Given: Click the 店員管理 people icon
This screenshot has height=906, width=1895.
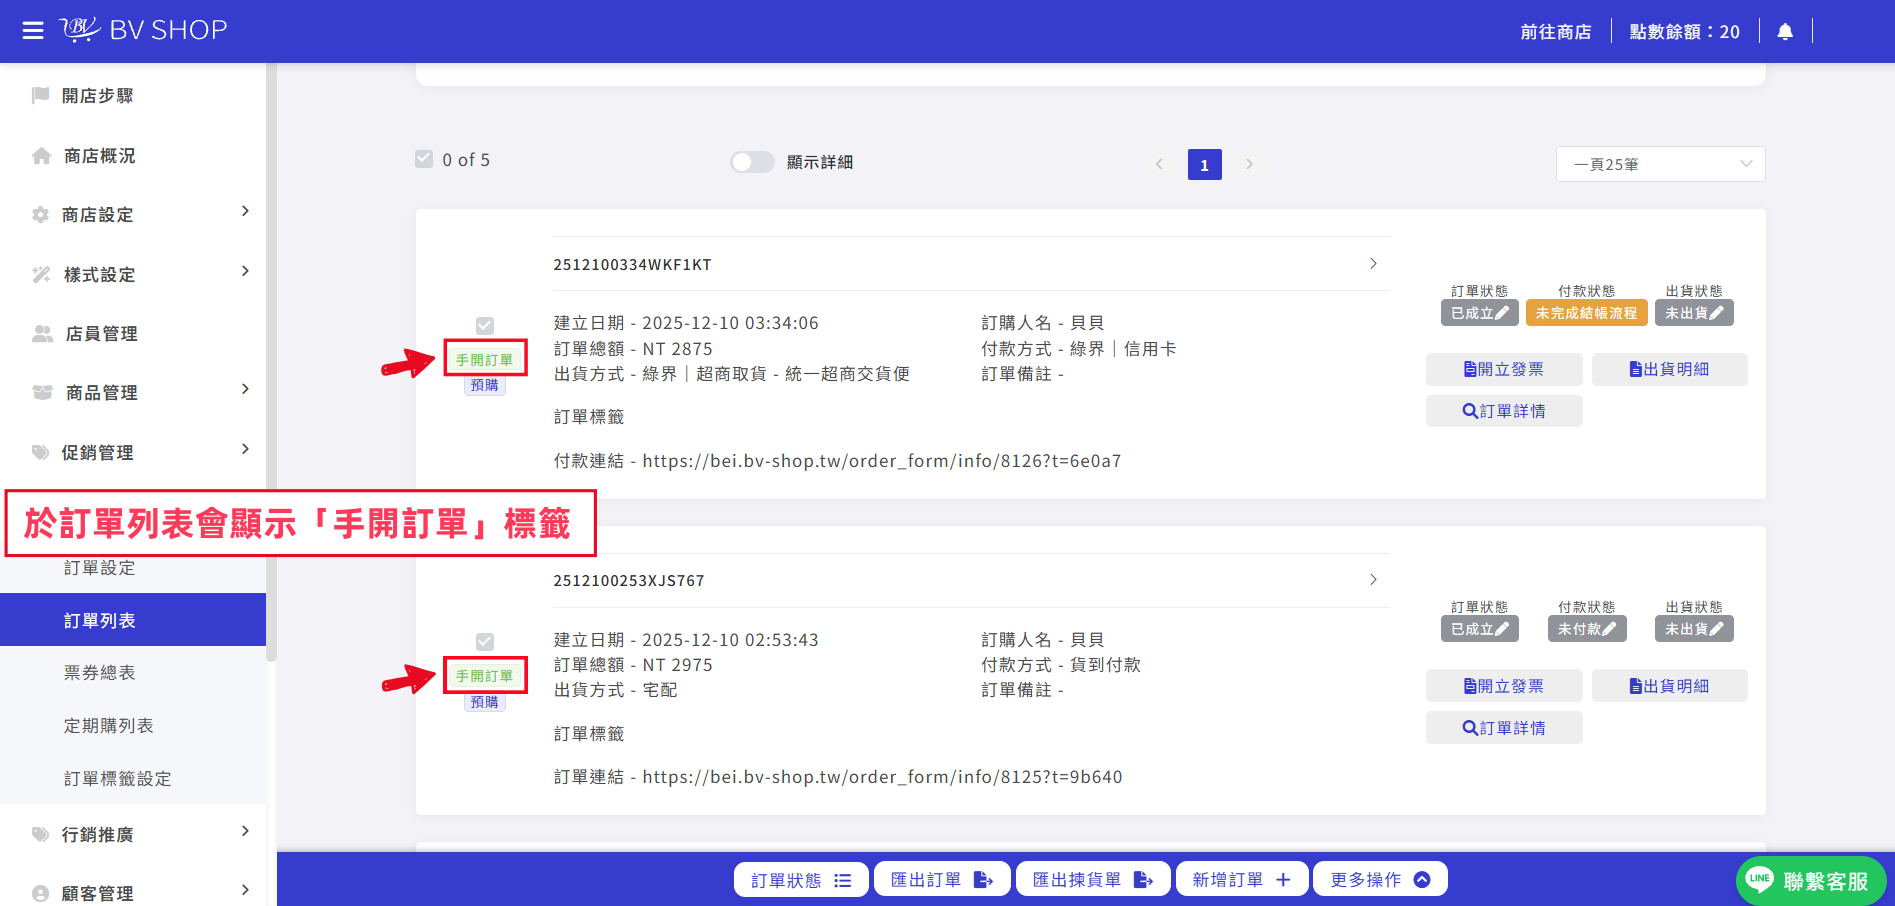Looking at the screenshot, I should click(42, 333).
